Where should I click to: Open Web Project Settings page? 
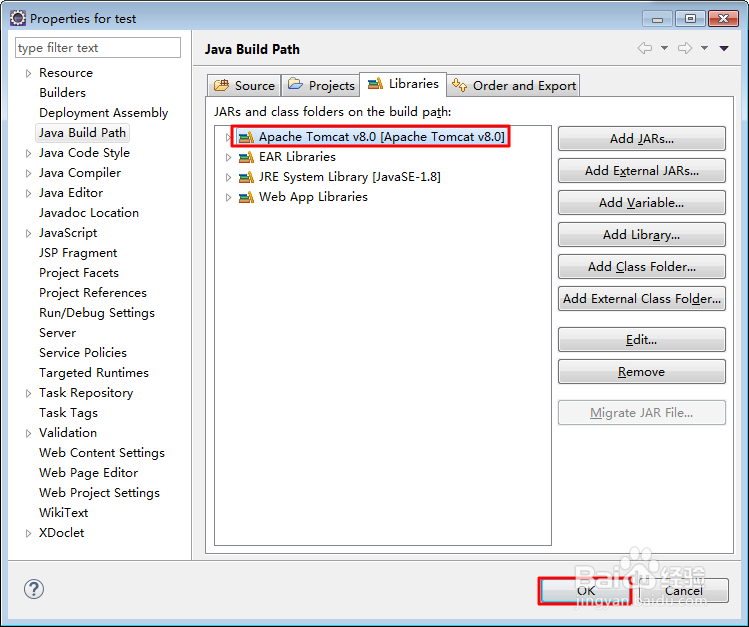click(99, 493)
